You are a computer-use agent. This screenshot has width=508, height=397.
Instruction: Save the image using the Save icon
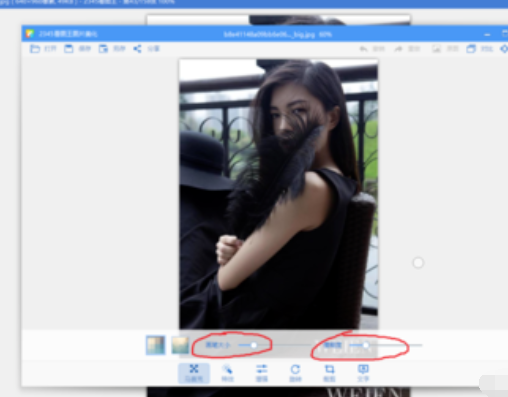click(x=69, y=49)
